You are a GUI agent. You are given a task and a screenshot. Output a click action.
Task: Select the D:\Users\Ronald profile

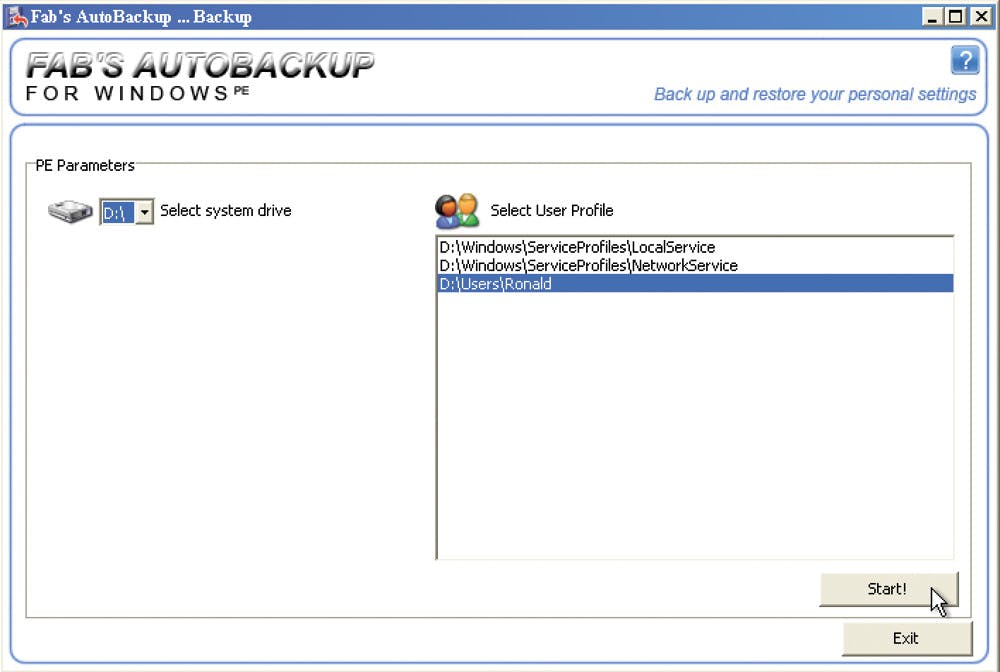tap(695, 284)
